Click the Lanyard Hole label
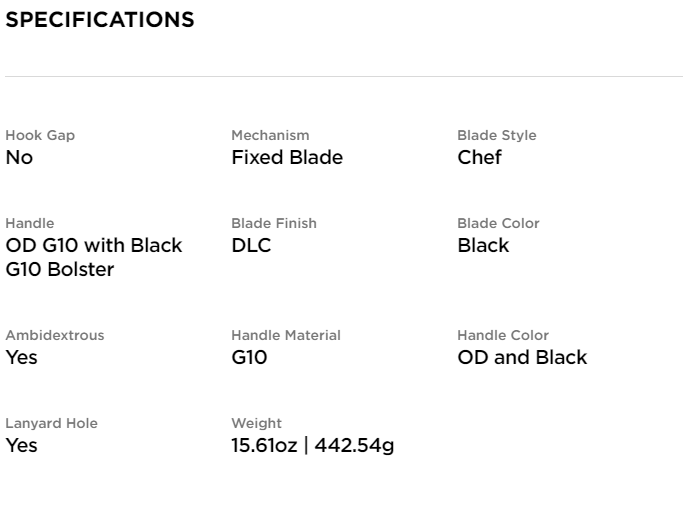Image resolution: width=696 pixels, height=512 pixels. point(51,423)
